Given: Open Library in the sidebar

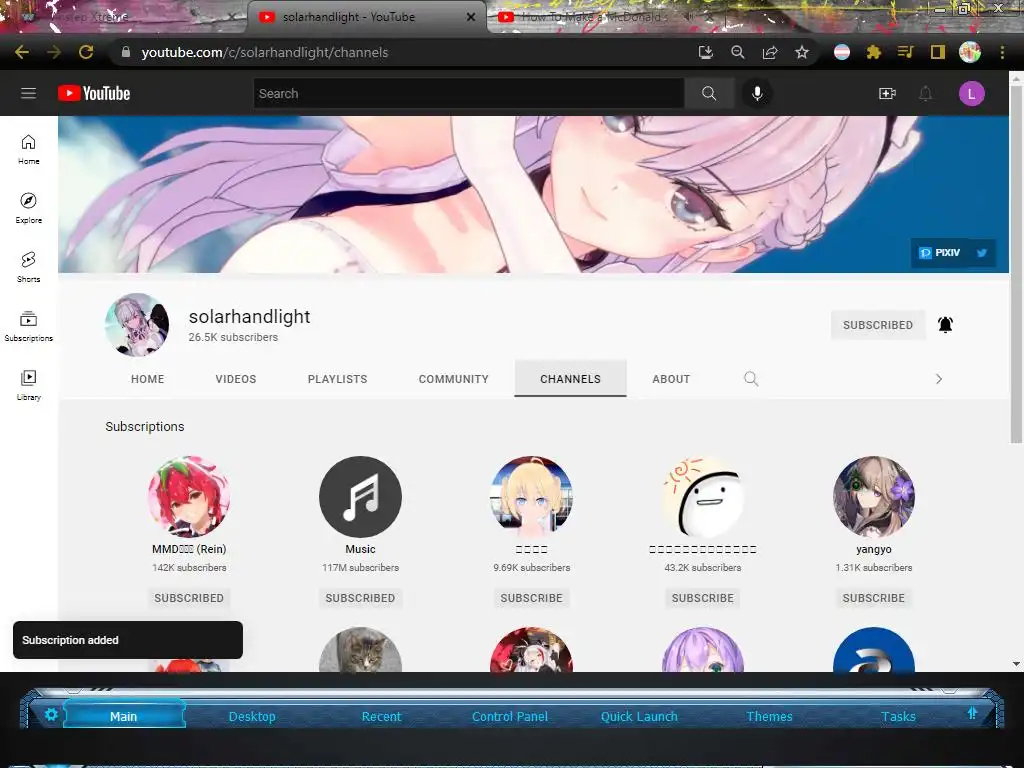Looking at the screenshot, I should point(29,385).
